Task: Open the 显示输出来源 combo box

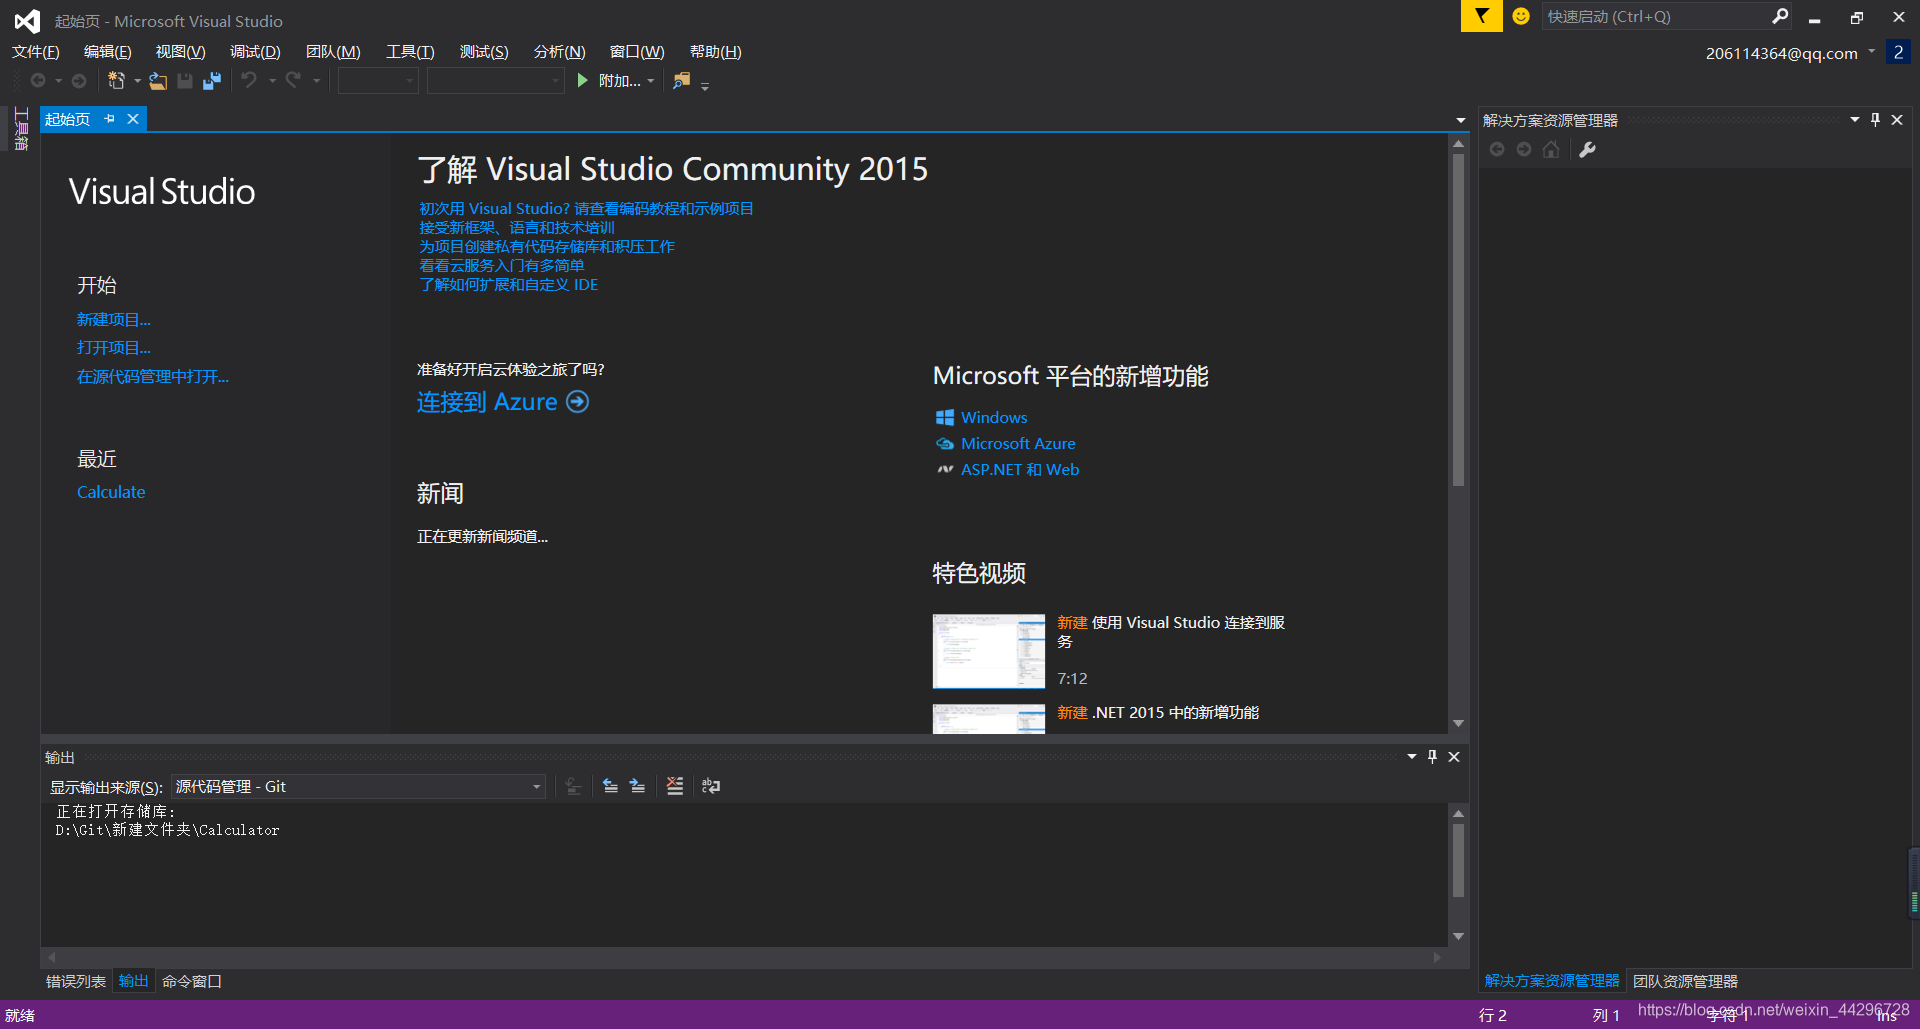Action: click(358, 786)
